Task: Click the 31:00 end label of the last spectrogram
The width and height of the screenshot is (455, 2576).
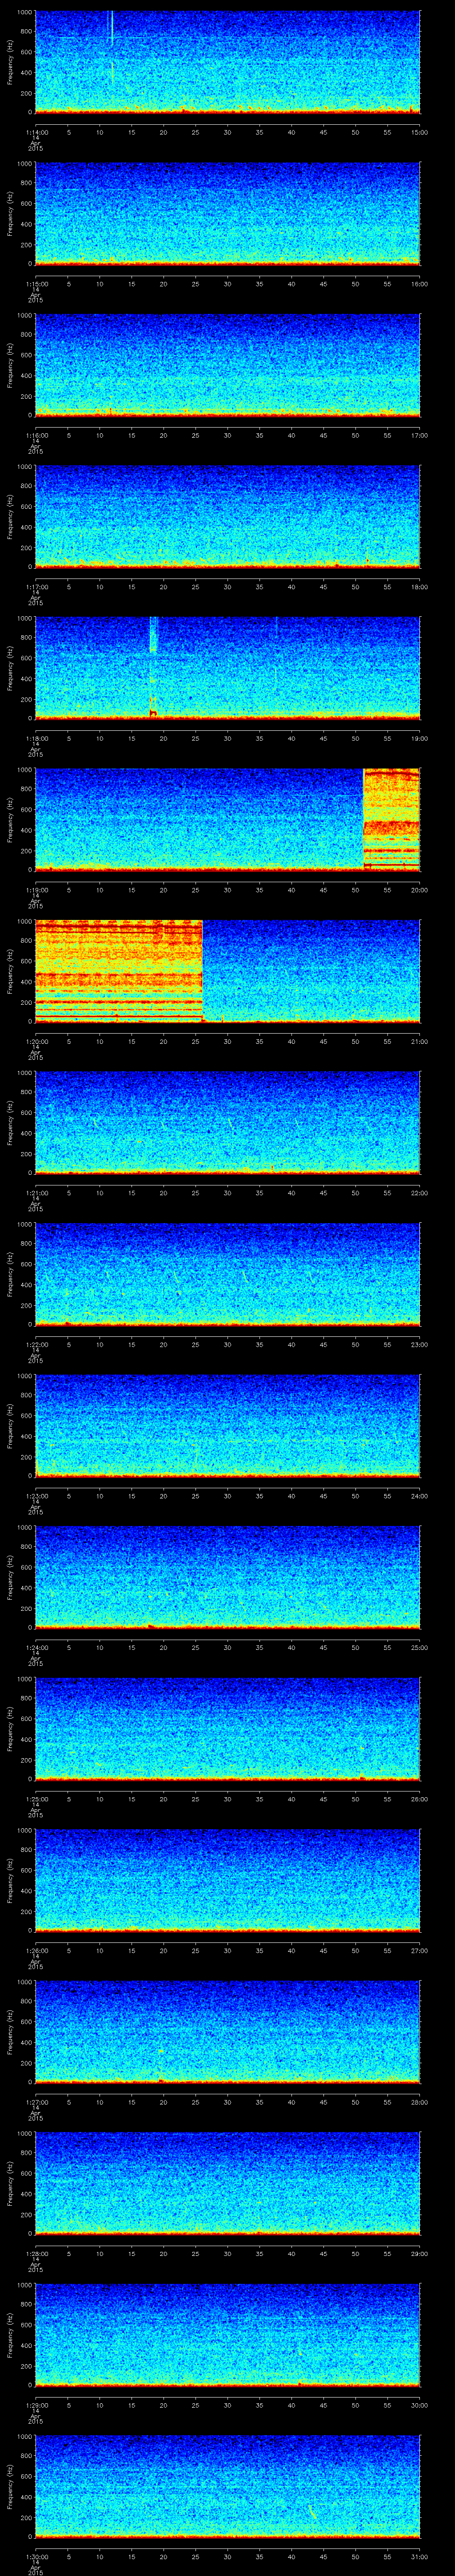Action: click(420, 2556)
